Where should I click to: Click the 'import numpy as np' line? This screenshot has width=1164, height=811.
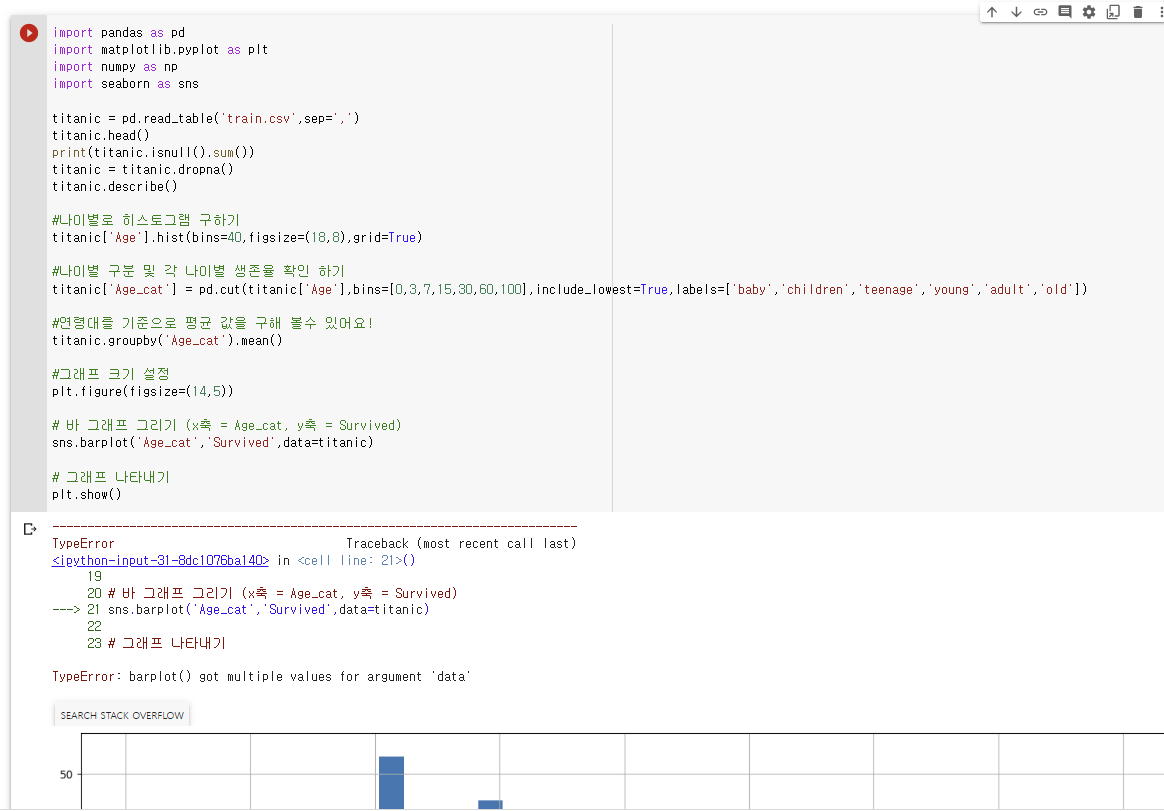(115, 67)
